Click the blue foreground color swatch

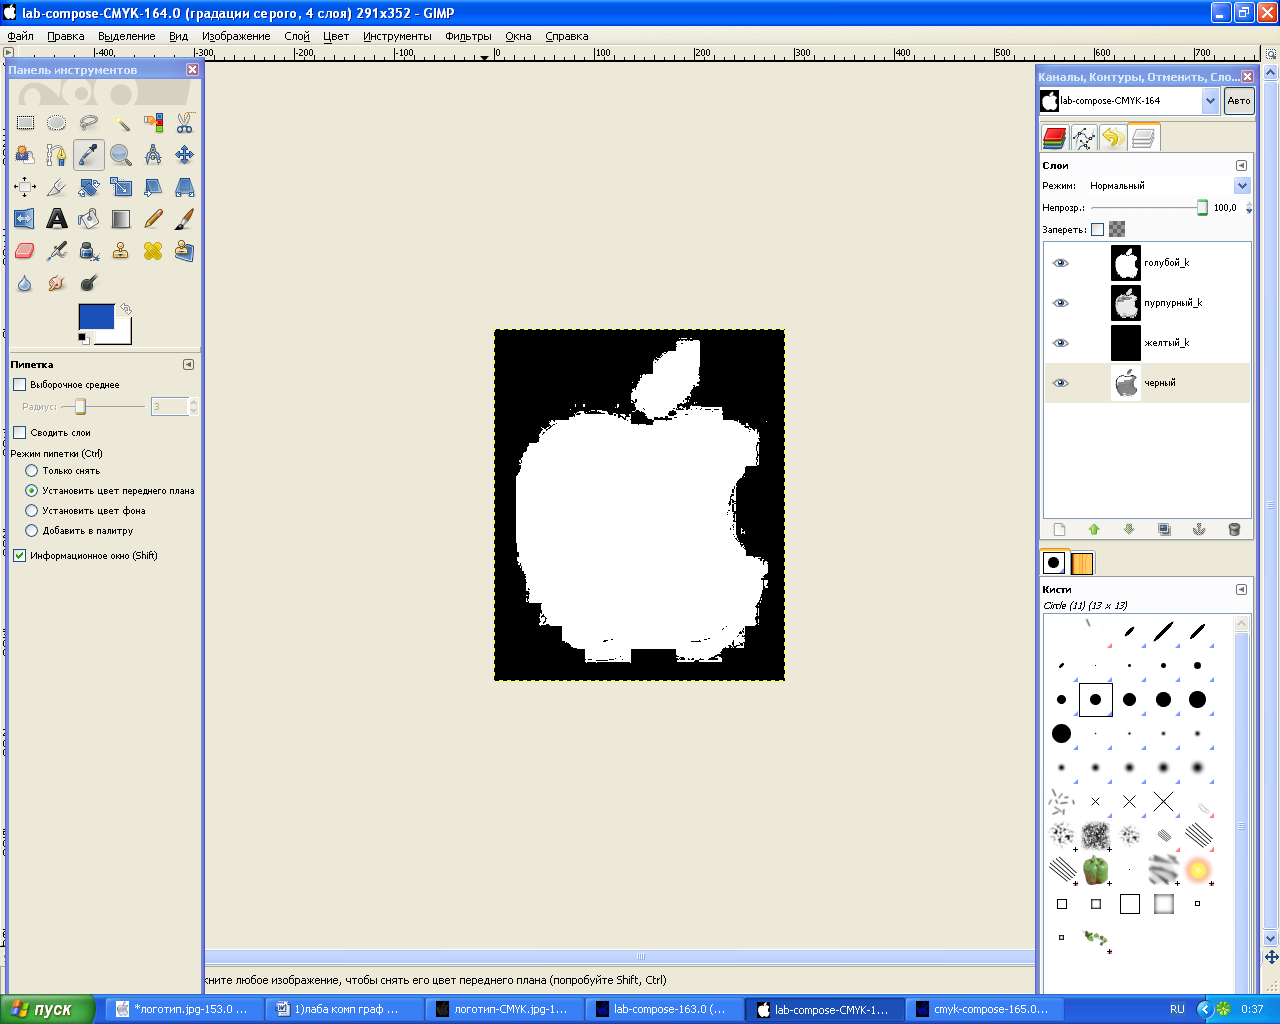coord(95,316)
